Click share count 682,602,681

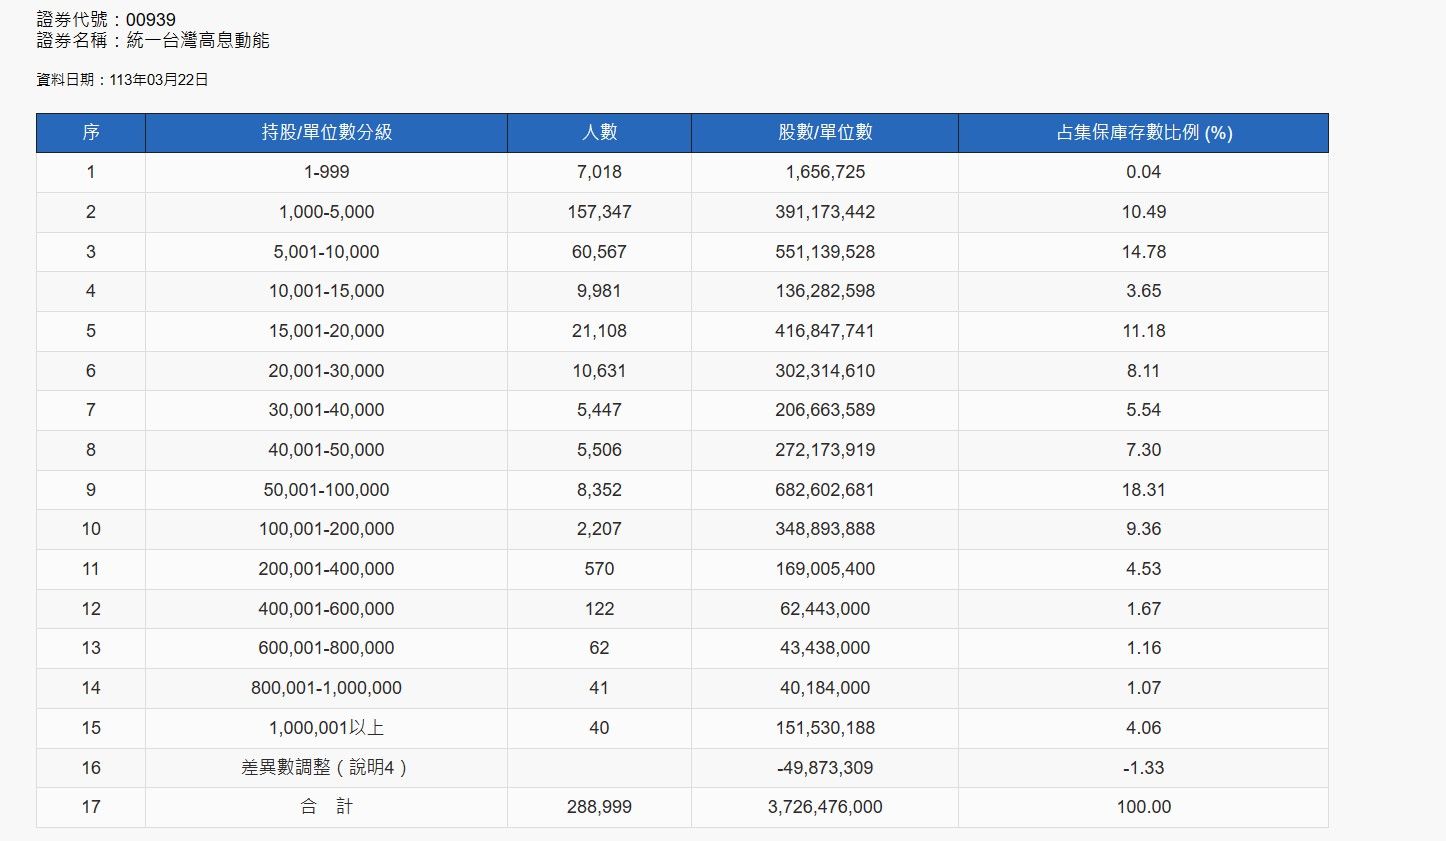tap(825, 490)
